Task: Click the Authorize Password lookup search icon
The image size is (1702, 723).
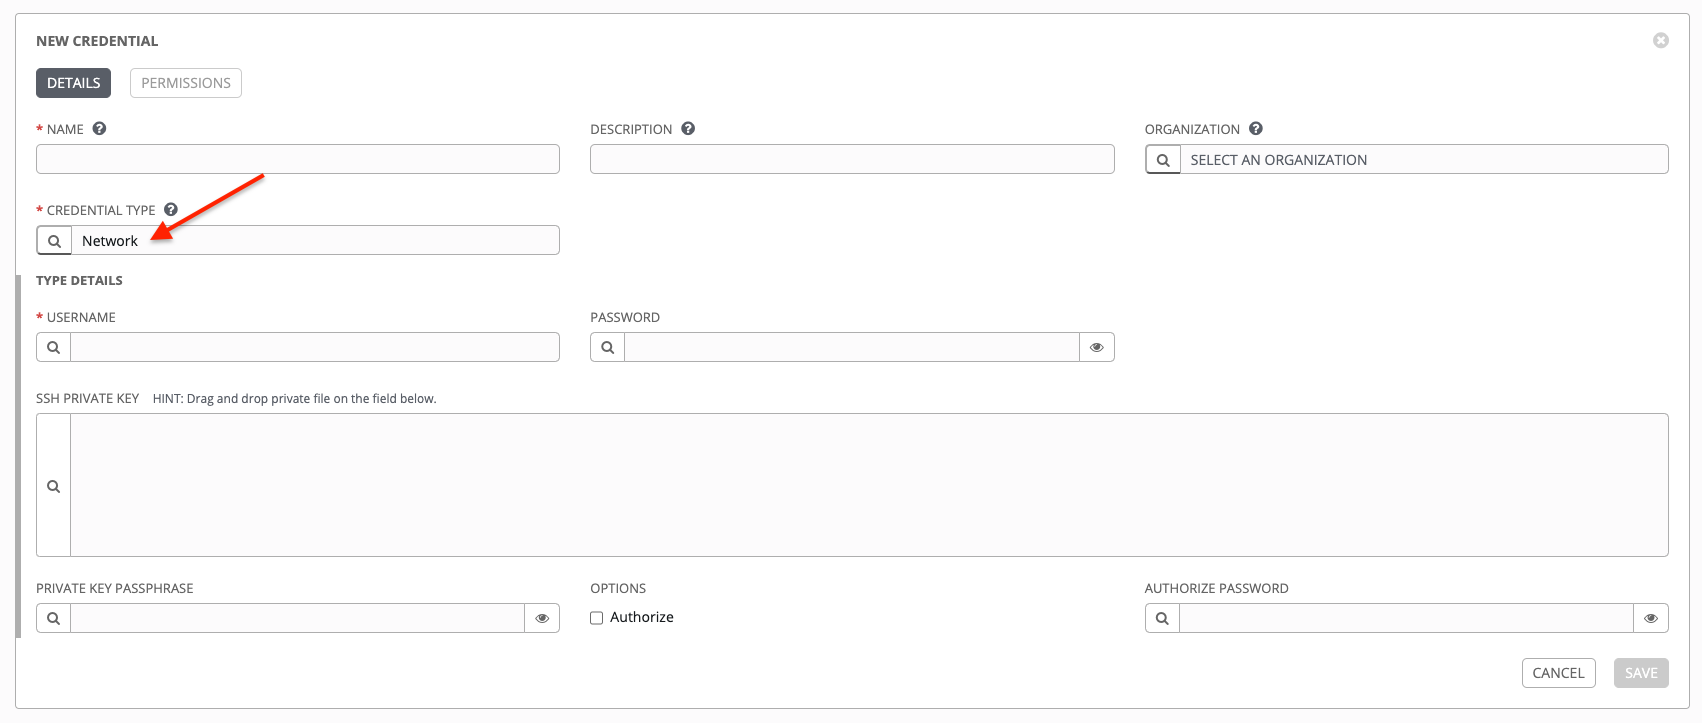Action: 1162,619
